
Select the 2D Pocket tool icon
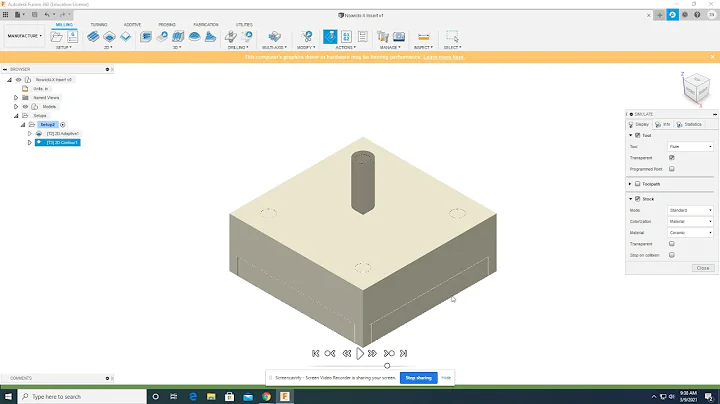click(x=109, y=36)
